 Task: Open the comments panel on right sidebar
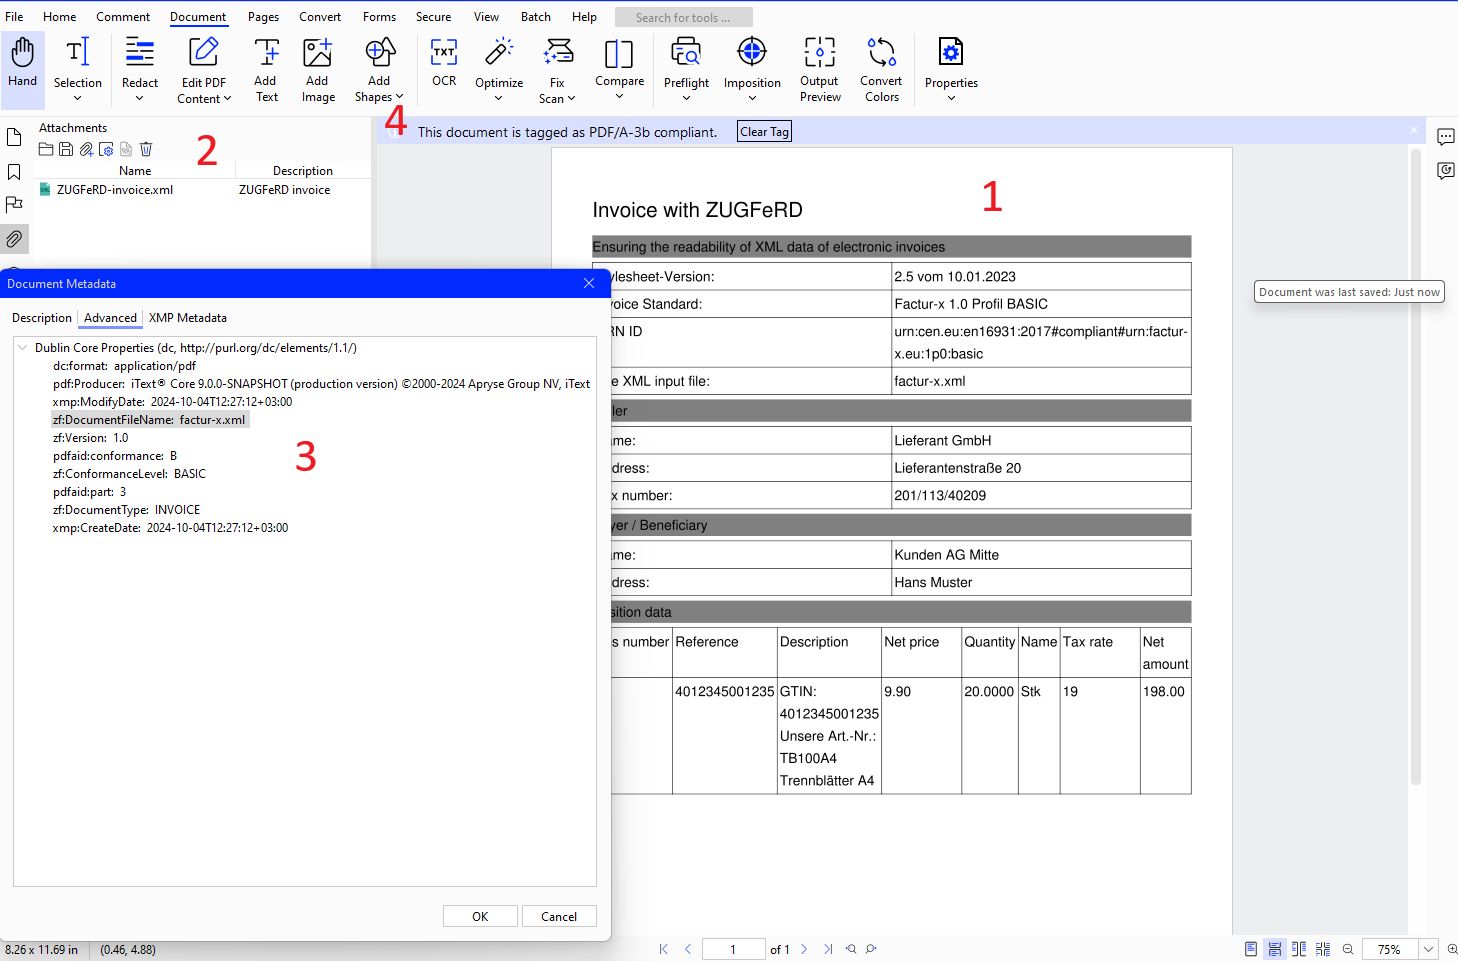click(x=1446, y=137)
